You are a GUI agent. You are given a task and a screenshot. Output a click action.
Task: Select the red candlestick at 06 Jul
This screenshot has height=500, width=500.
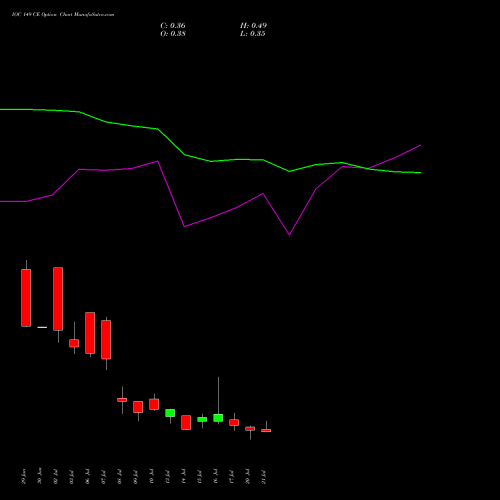tap(90, 333)
